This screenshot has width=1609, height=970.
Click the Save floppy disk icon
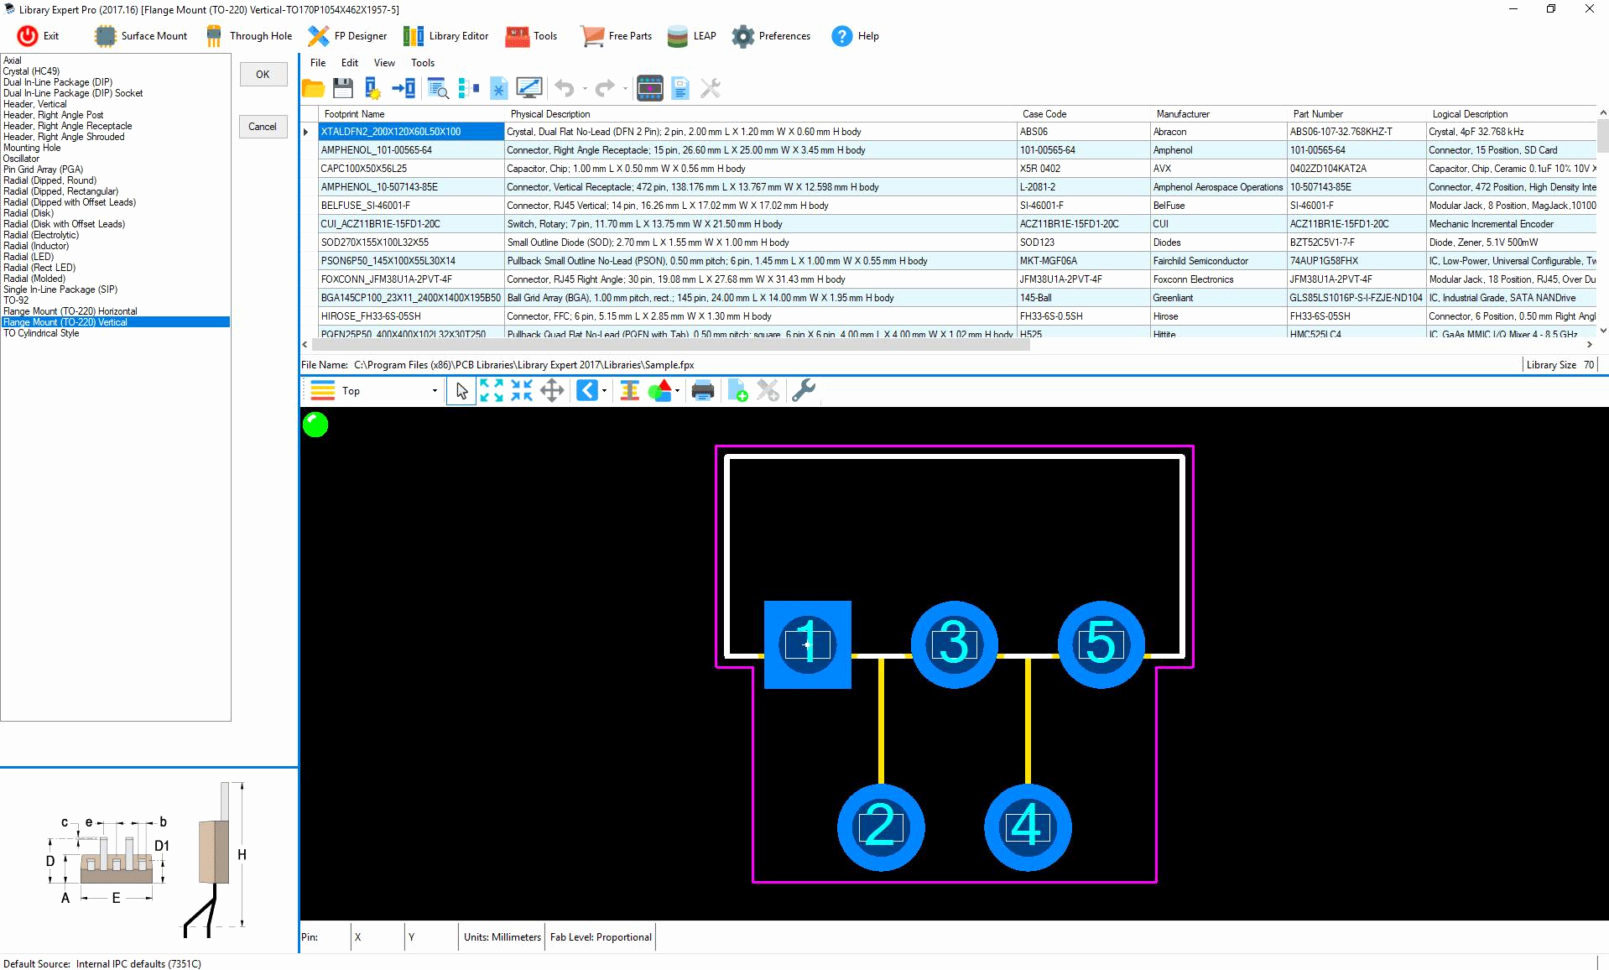click(342, 88)
